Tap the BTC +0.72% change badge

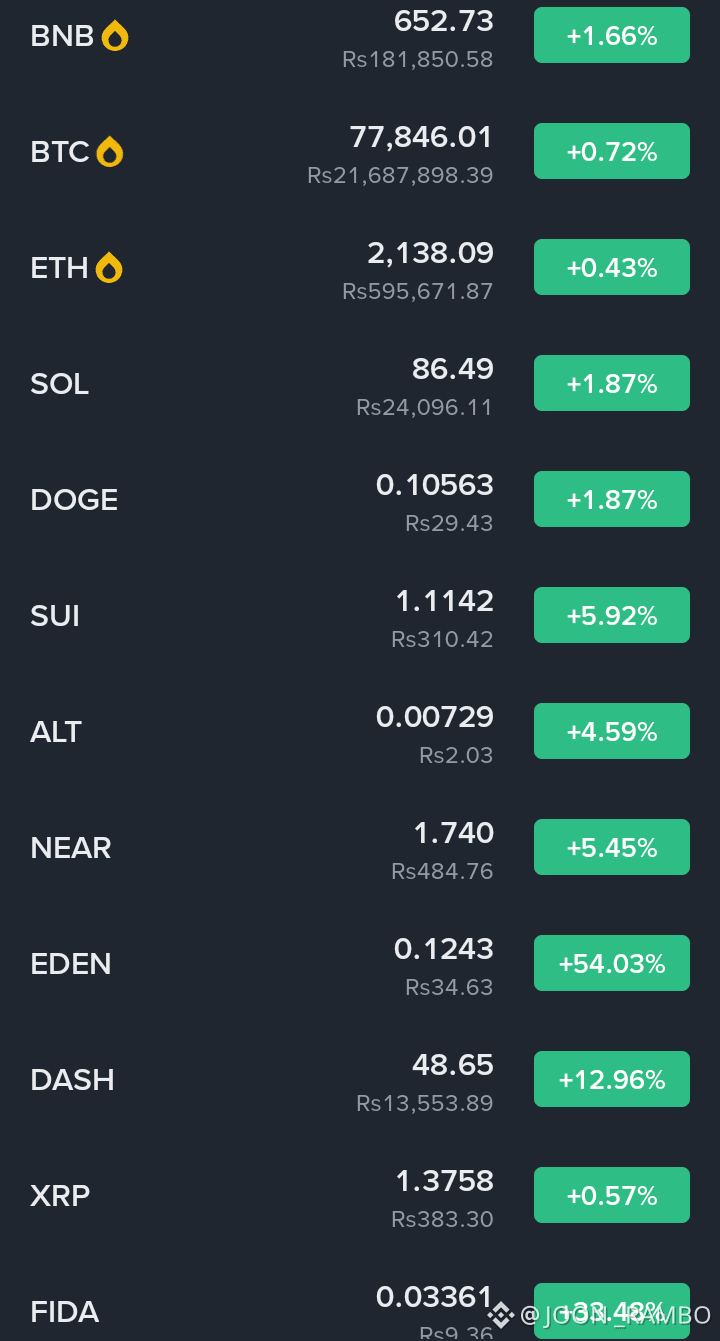[x=612, y=151]
